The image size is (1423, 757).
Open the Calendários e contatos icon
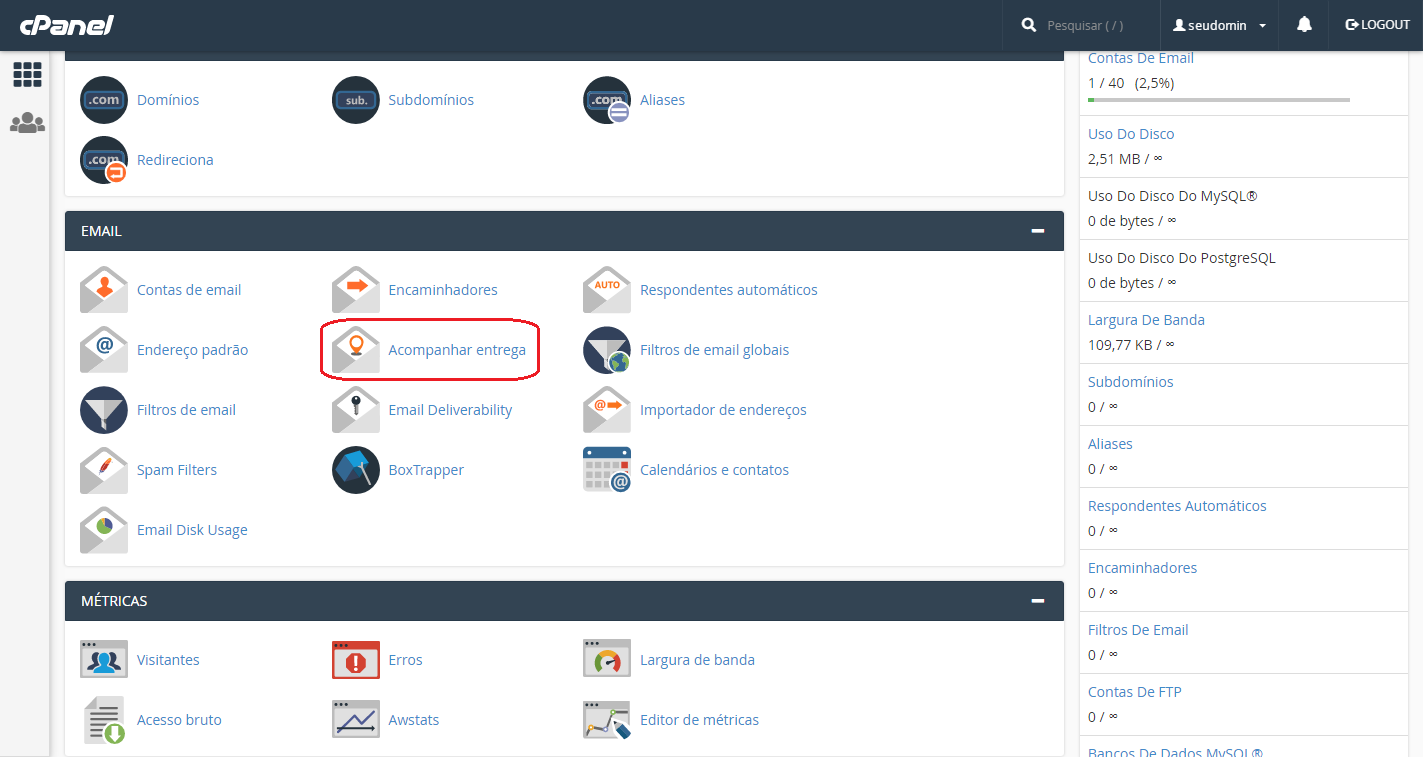click(x=607, y=470)
